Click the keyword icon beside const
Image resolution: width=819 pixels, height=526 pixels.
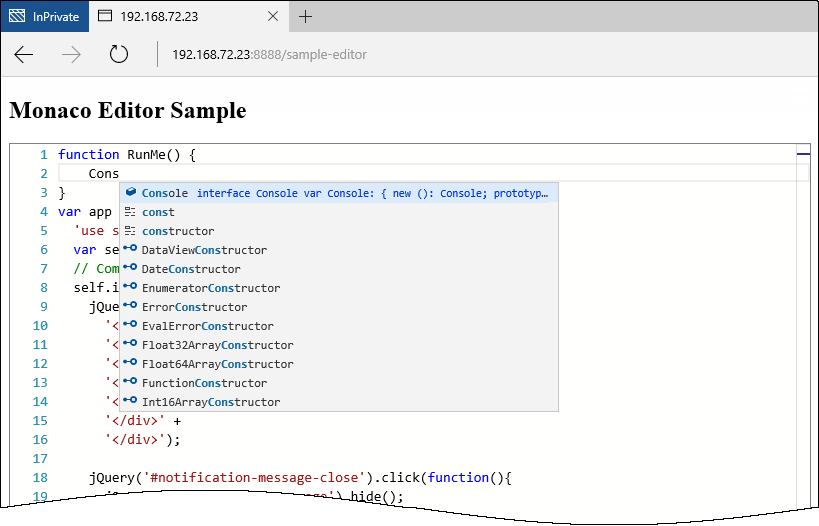tap(130, 212)
